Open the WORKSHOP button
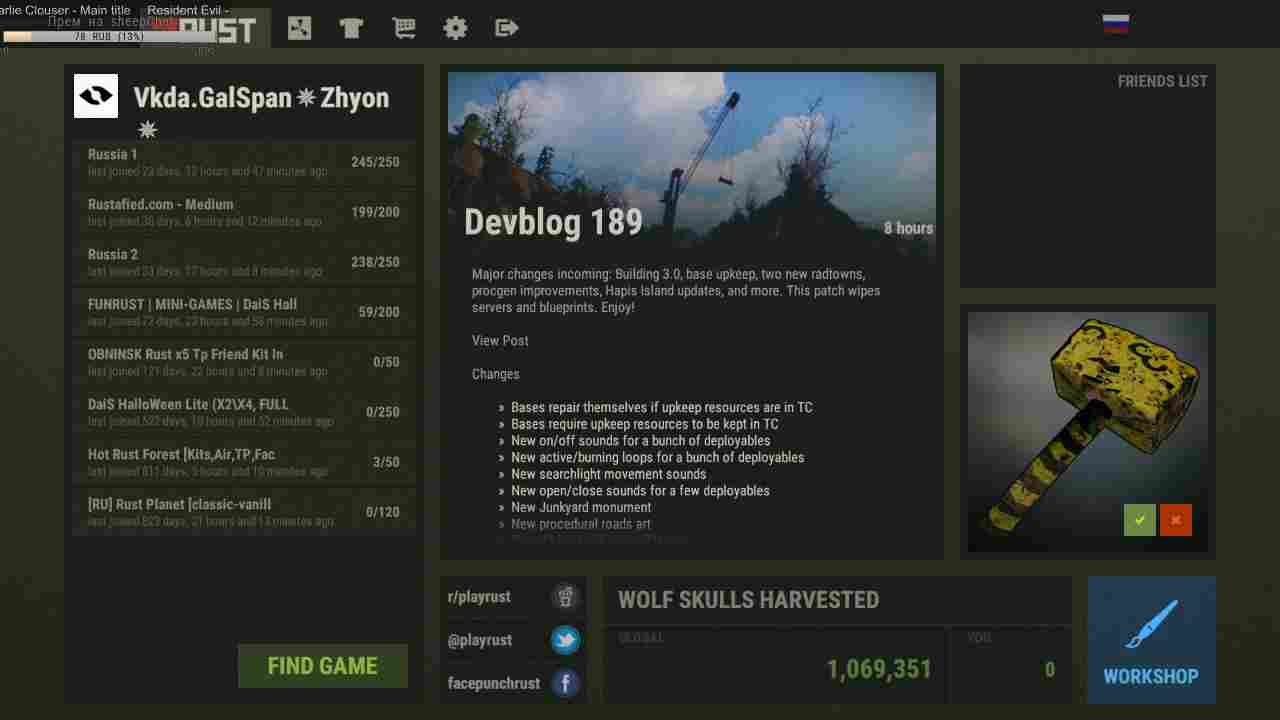 point(1151,640)
